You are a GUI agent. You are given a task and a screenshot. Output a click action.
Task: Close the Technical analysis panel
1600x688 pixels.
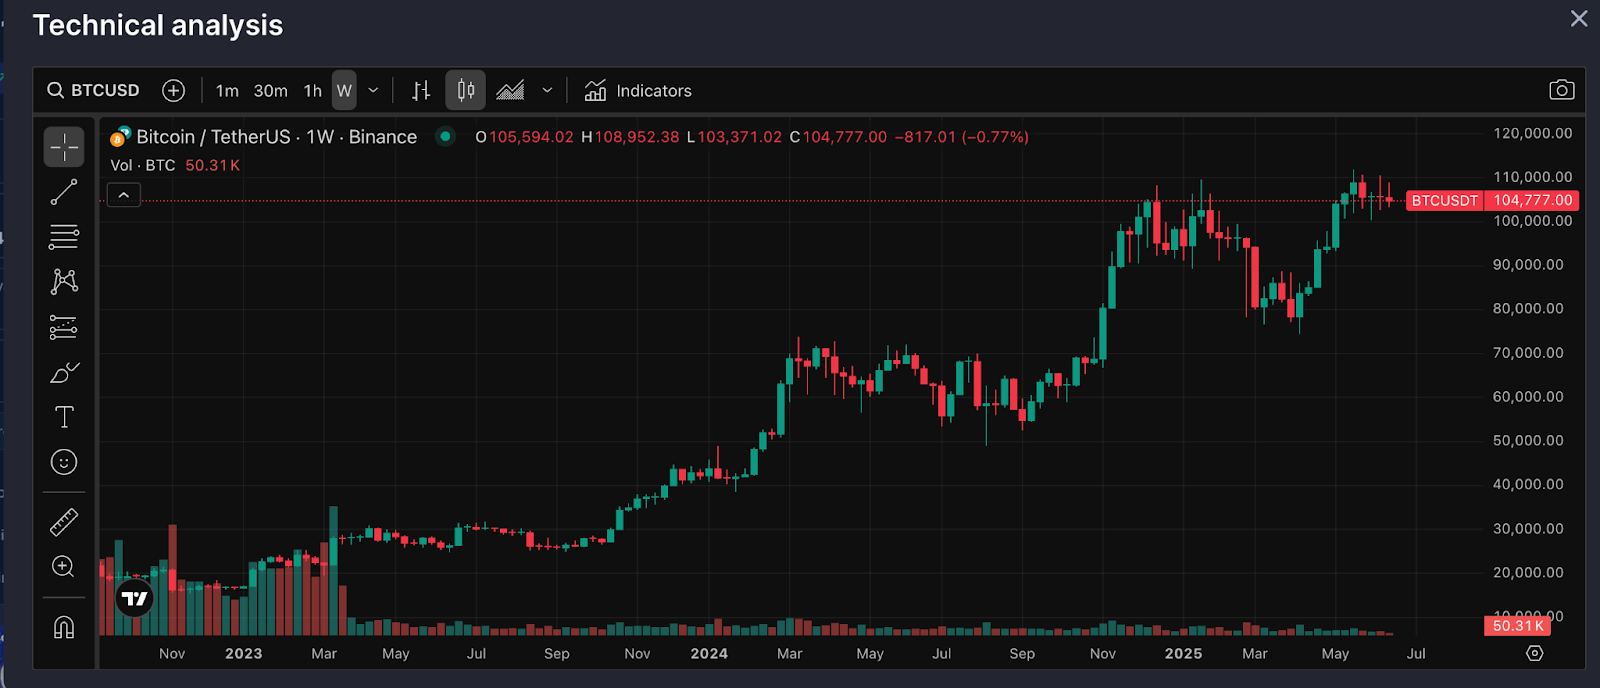tap(1579, 19)
